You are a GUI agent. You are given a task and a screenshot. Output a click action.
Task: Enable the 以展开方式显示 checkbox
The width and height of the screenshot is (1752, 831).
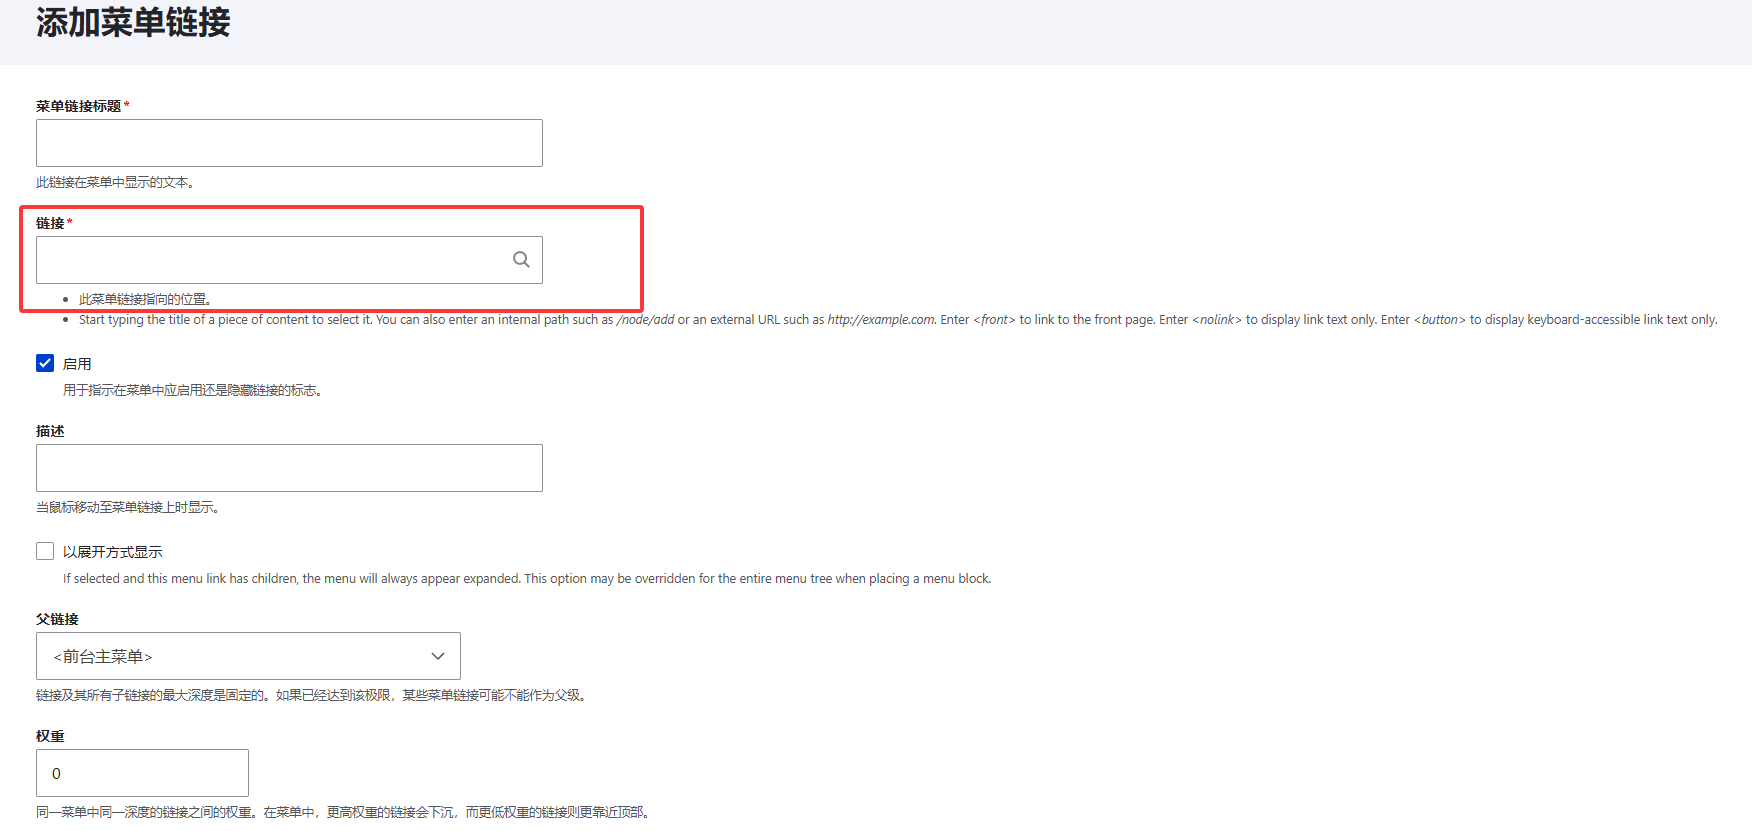tap(45, 551)
